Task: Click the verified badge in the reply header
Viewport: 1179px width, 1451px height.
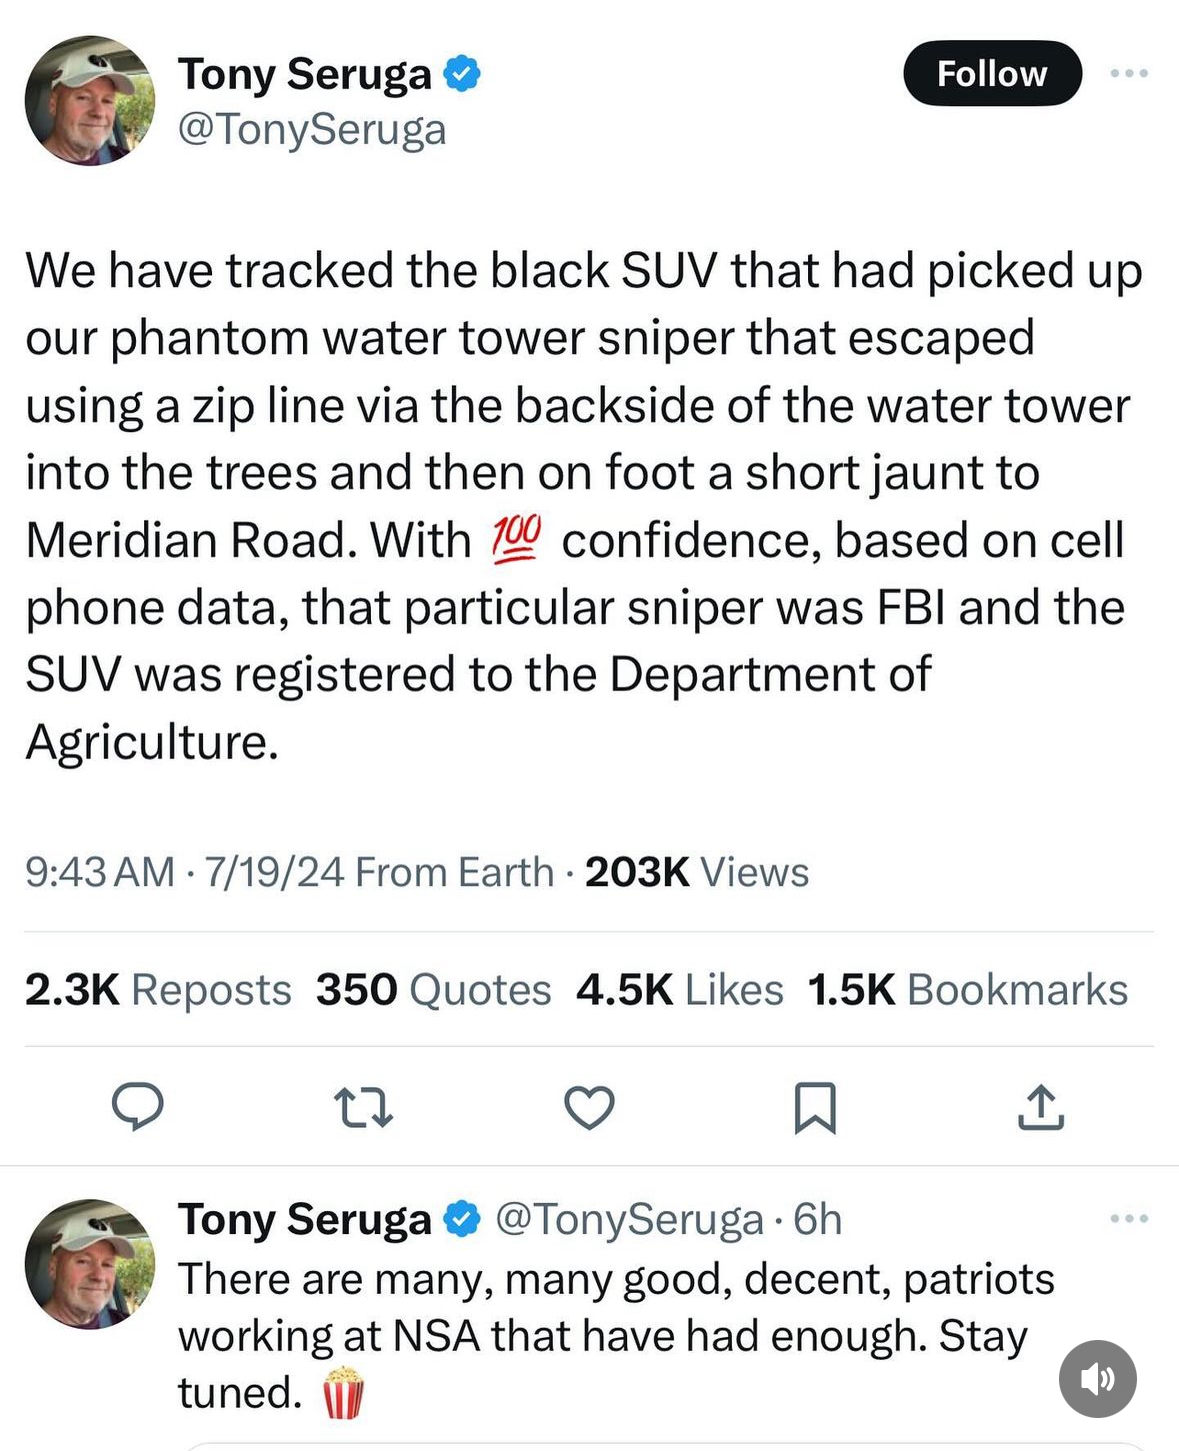Action: 462,1219
